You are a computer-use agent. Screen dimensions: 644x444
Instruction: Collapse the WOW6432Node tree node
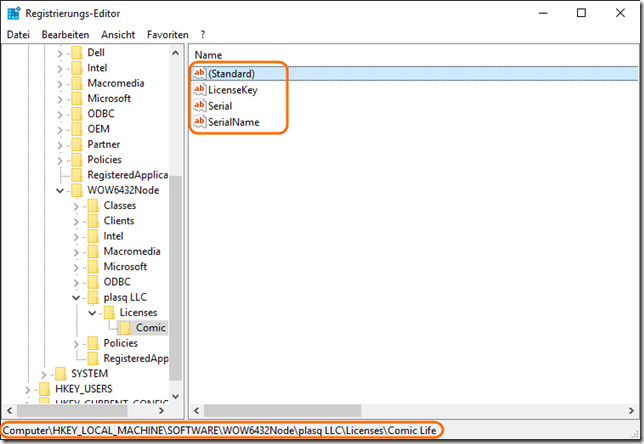[x=60, y=190]
